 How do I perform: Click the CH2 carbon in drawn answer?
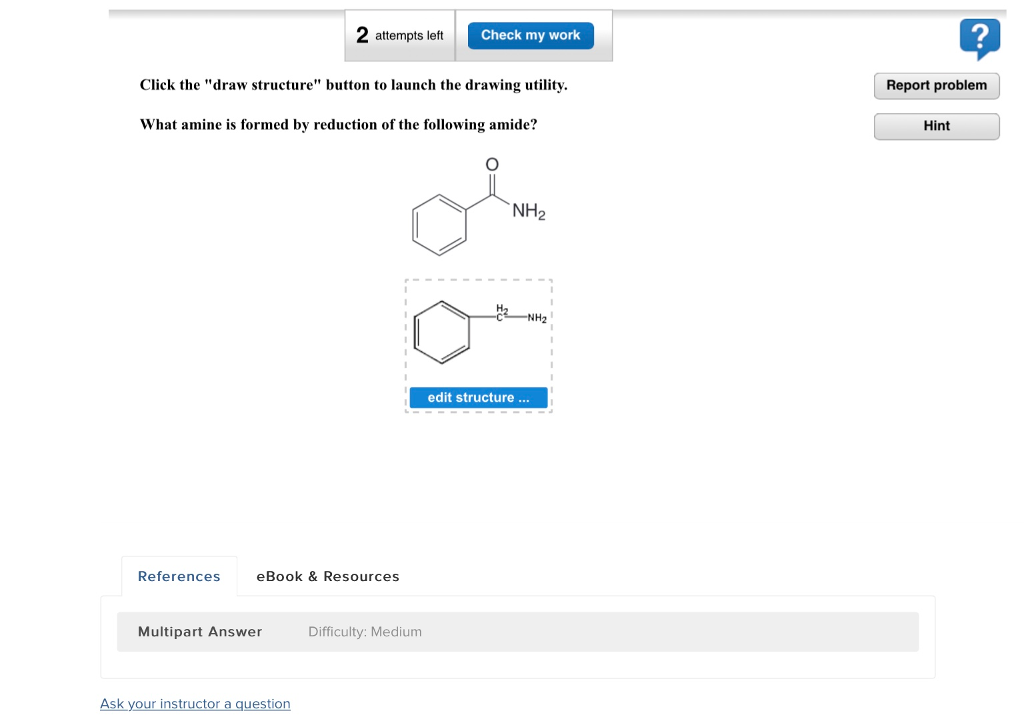[x=501, y=313]
